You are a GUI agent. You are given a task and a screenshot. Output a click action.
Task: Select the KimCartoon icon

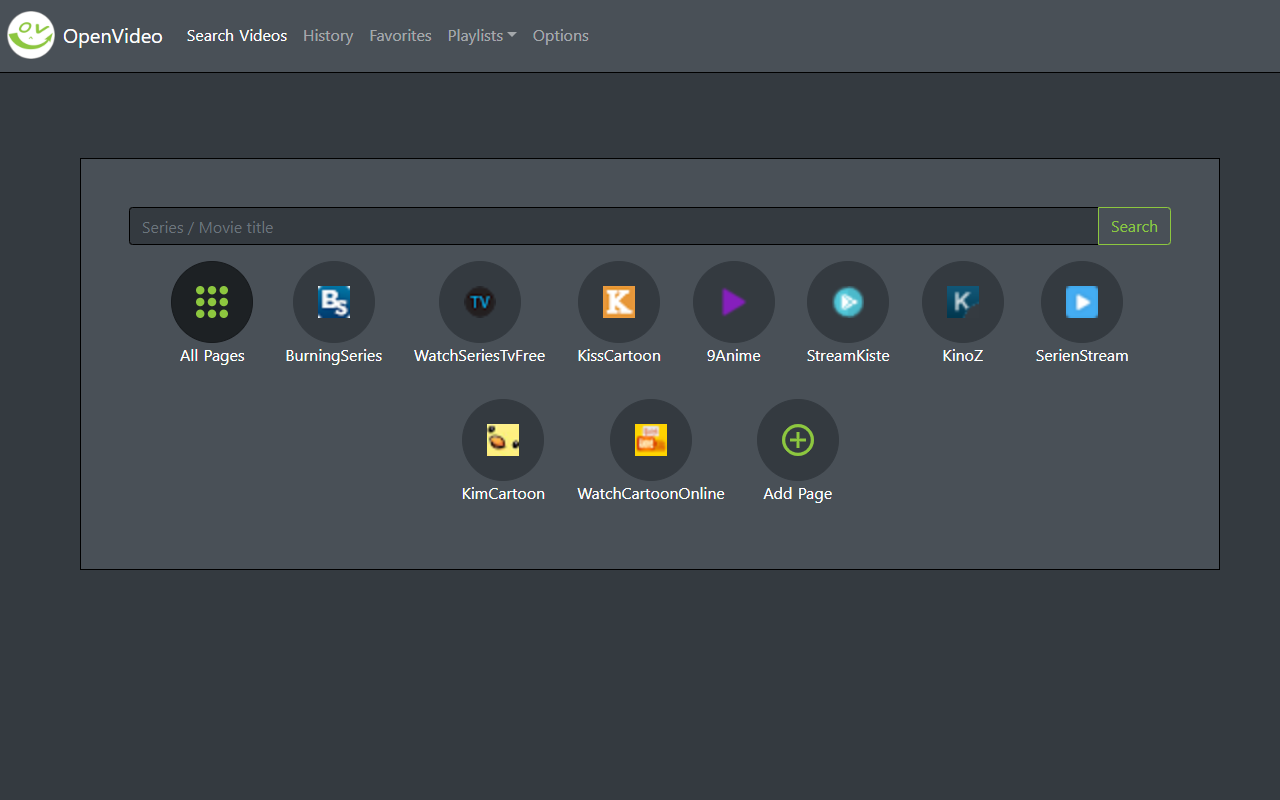(x=503, y=440)
